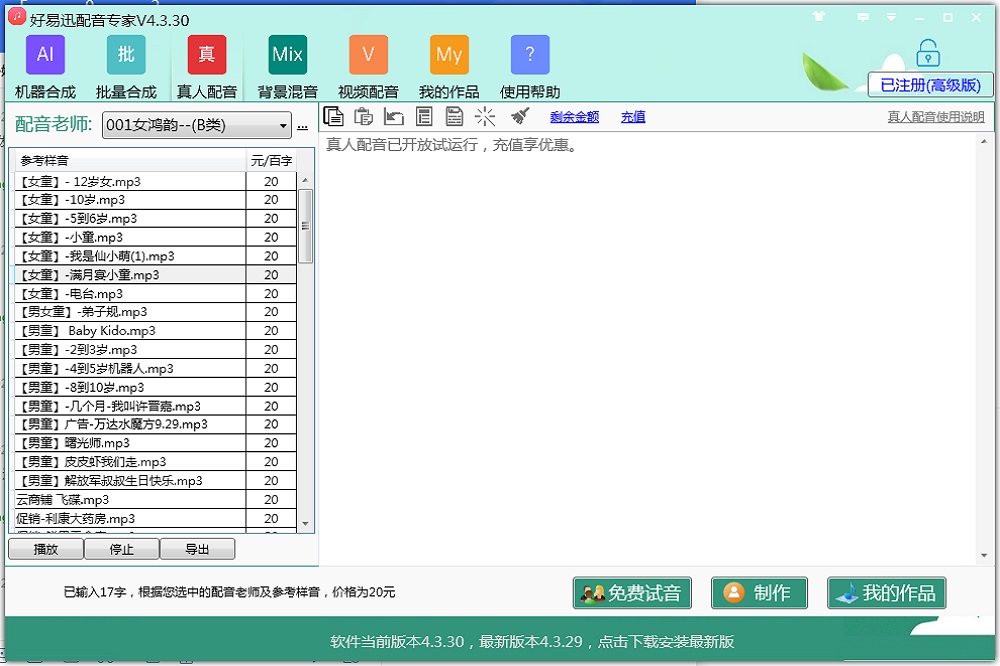Click the text area scrollbar down arrow
Image resolution: width=1000 pixels, height=666 pixels.
(984, 556)
